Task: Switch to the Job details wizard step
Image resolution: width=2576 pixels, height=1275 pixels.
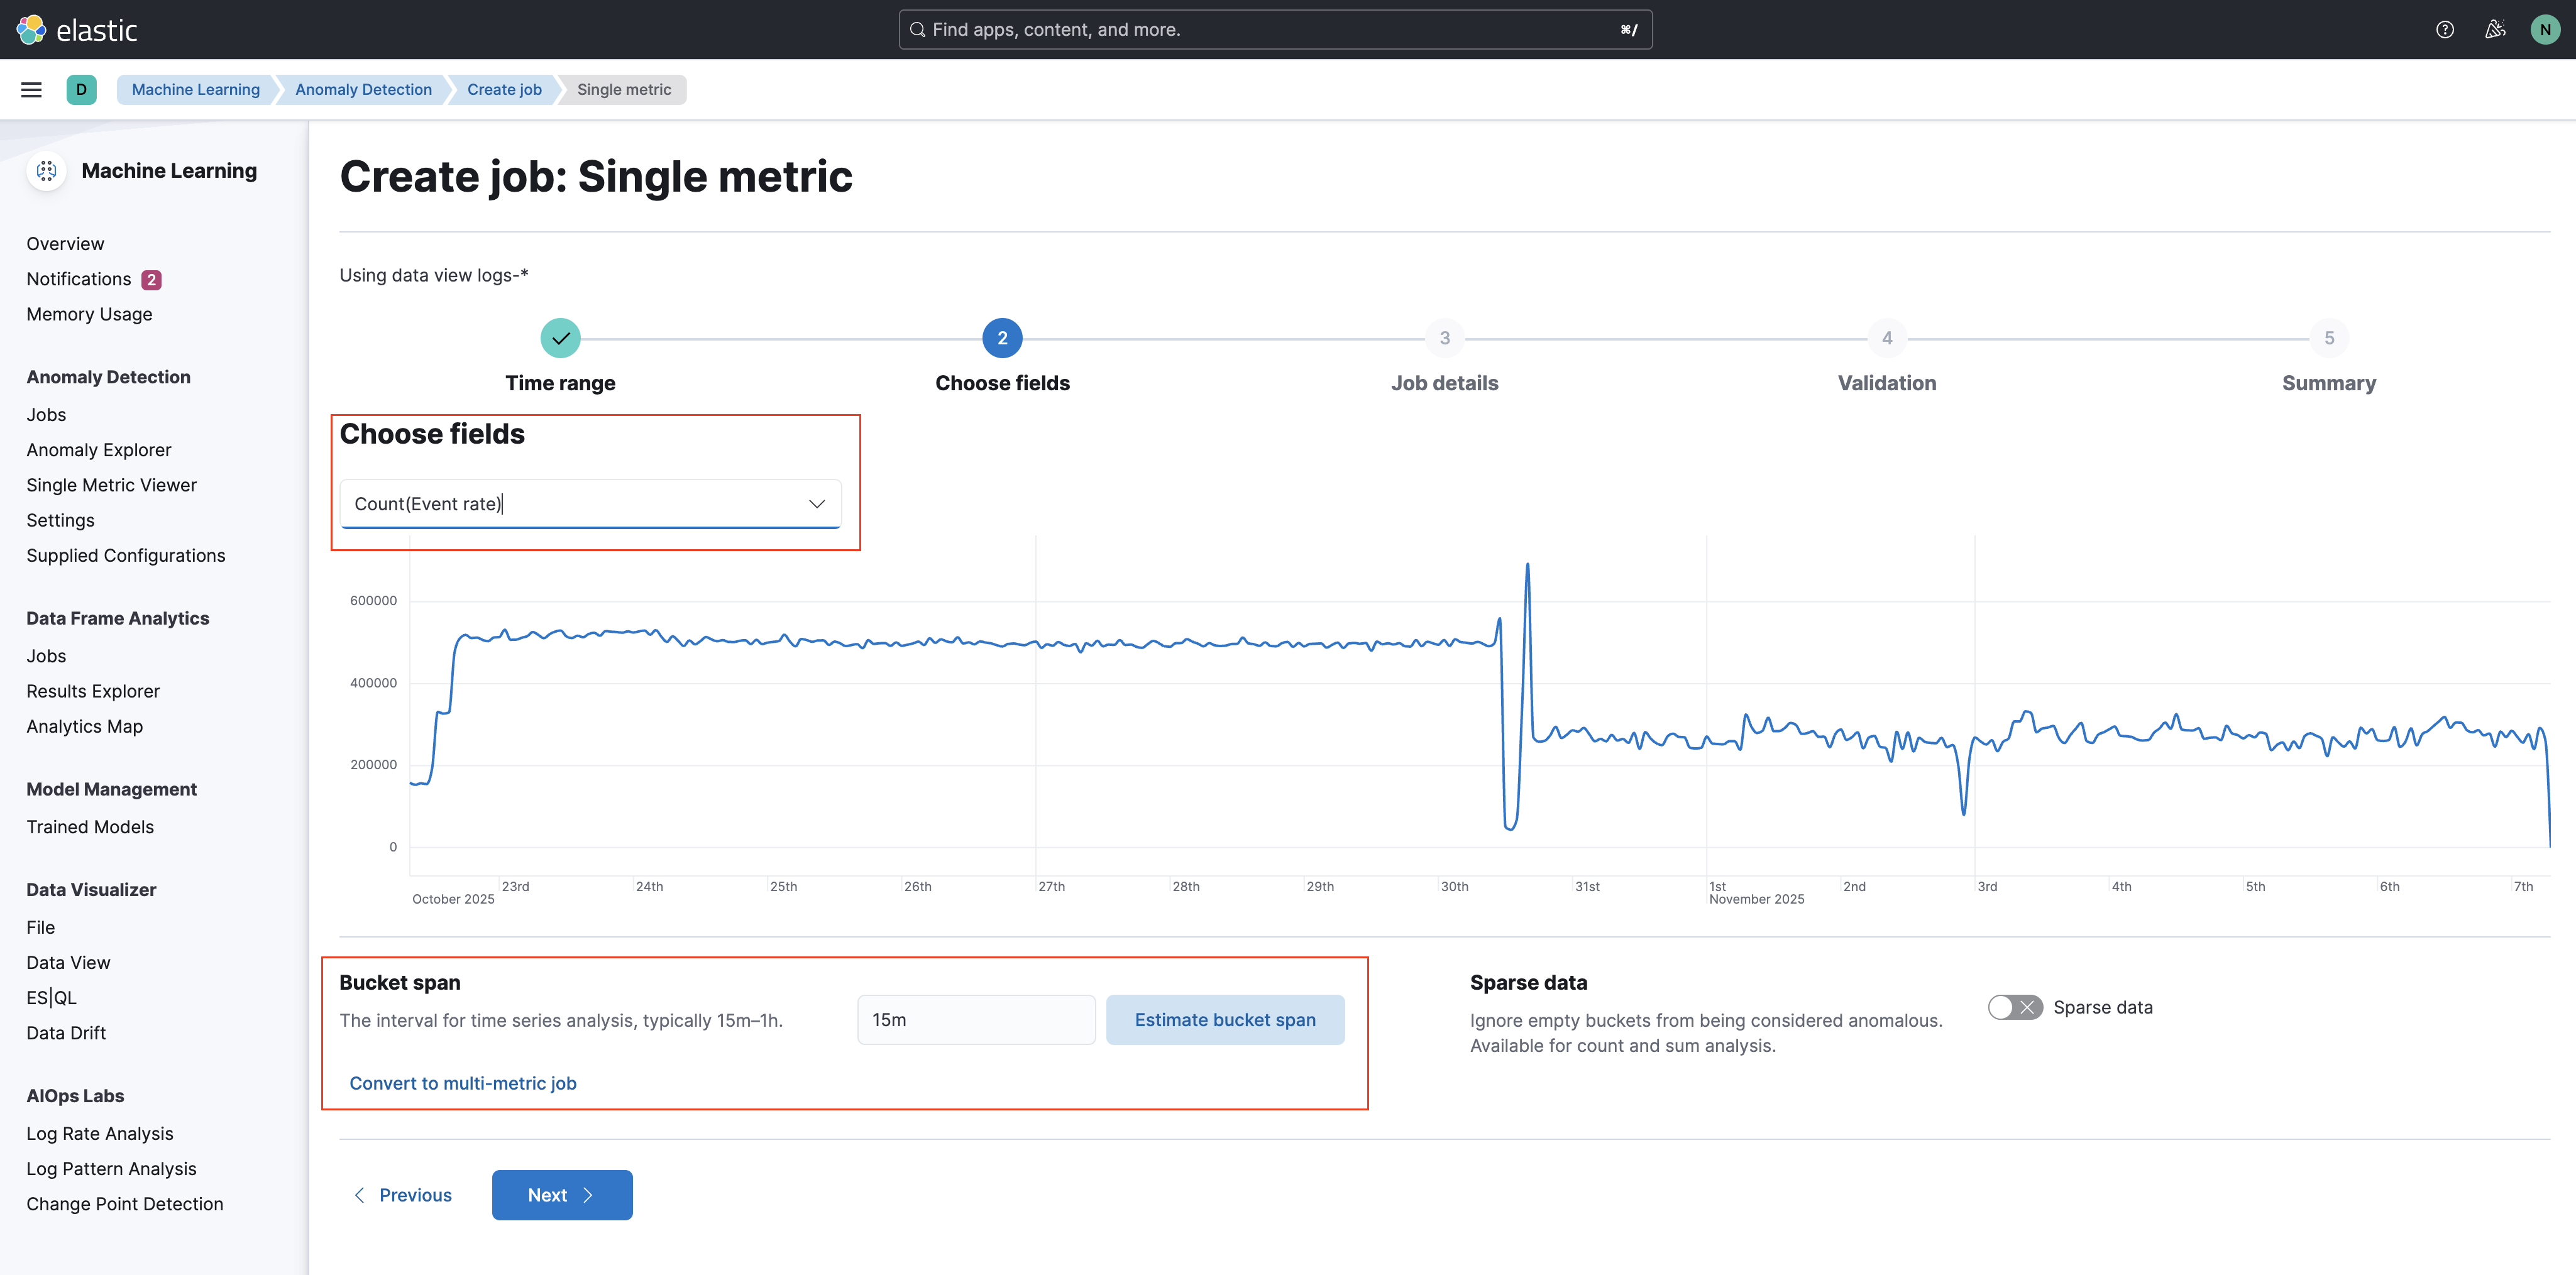Action: [x=1444, y=338]
